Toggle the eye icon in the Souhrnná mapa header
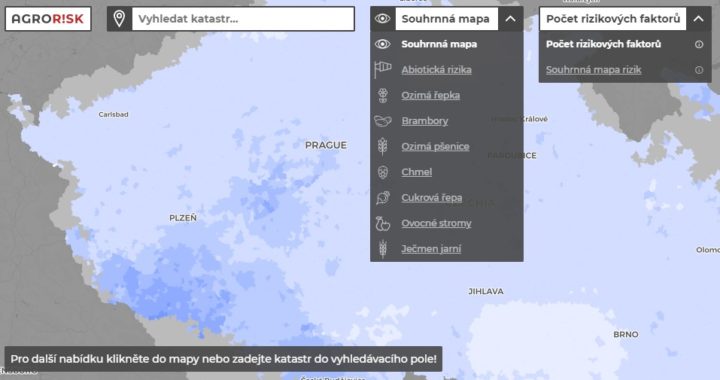 click(x=382, y=19)
